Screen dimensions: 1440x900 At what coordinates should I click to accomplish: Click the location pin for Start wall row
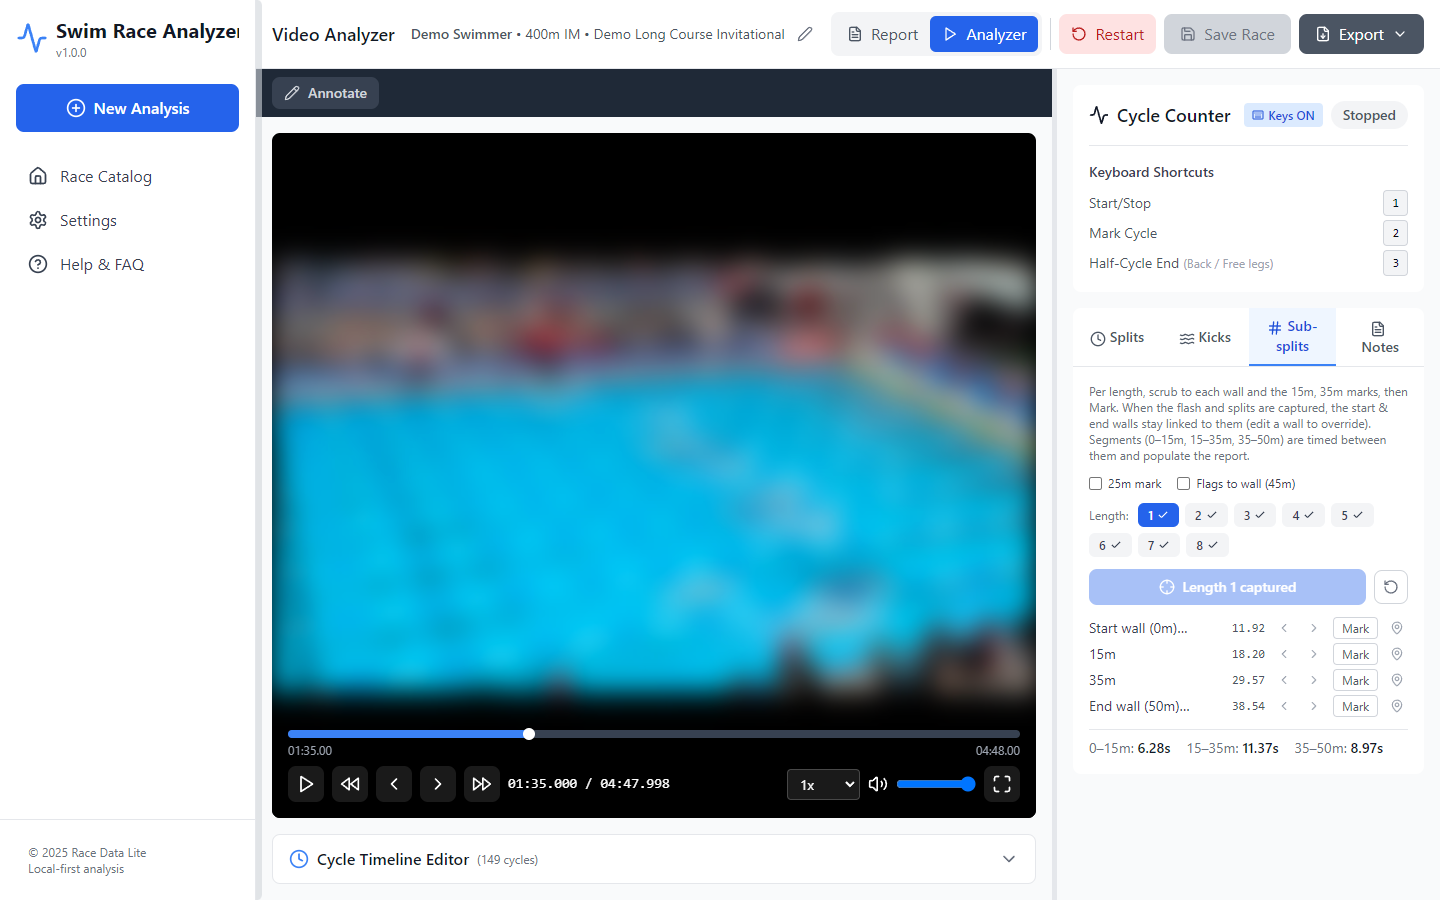pos(1397,628)
